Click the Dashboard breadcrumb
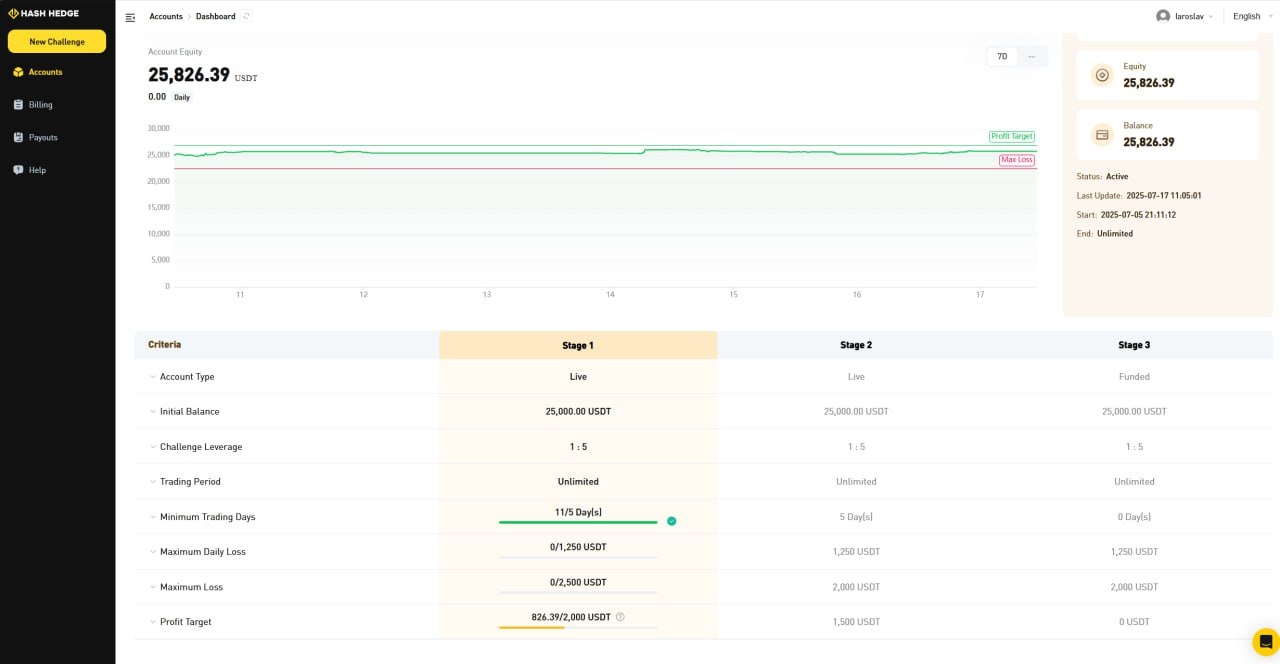This screenshot has height=664, width=1280. coord(216,17)
